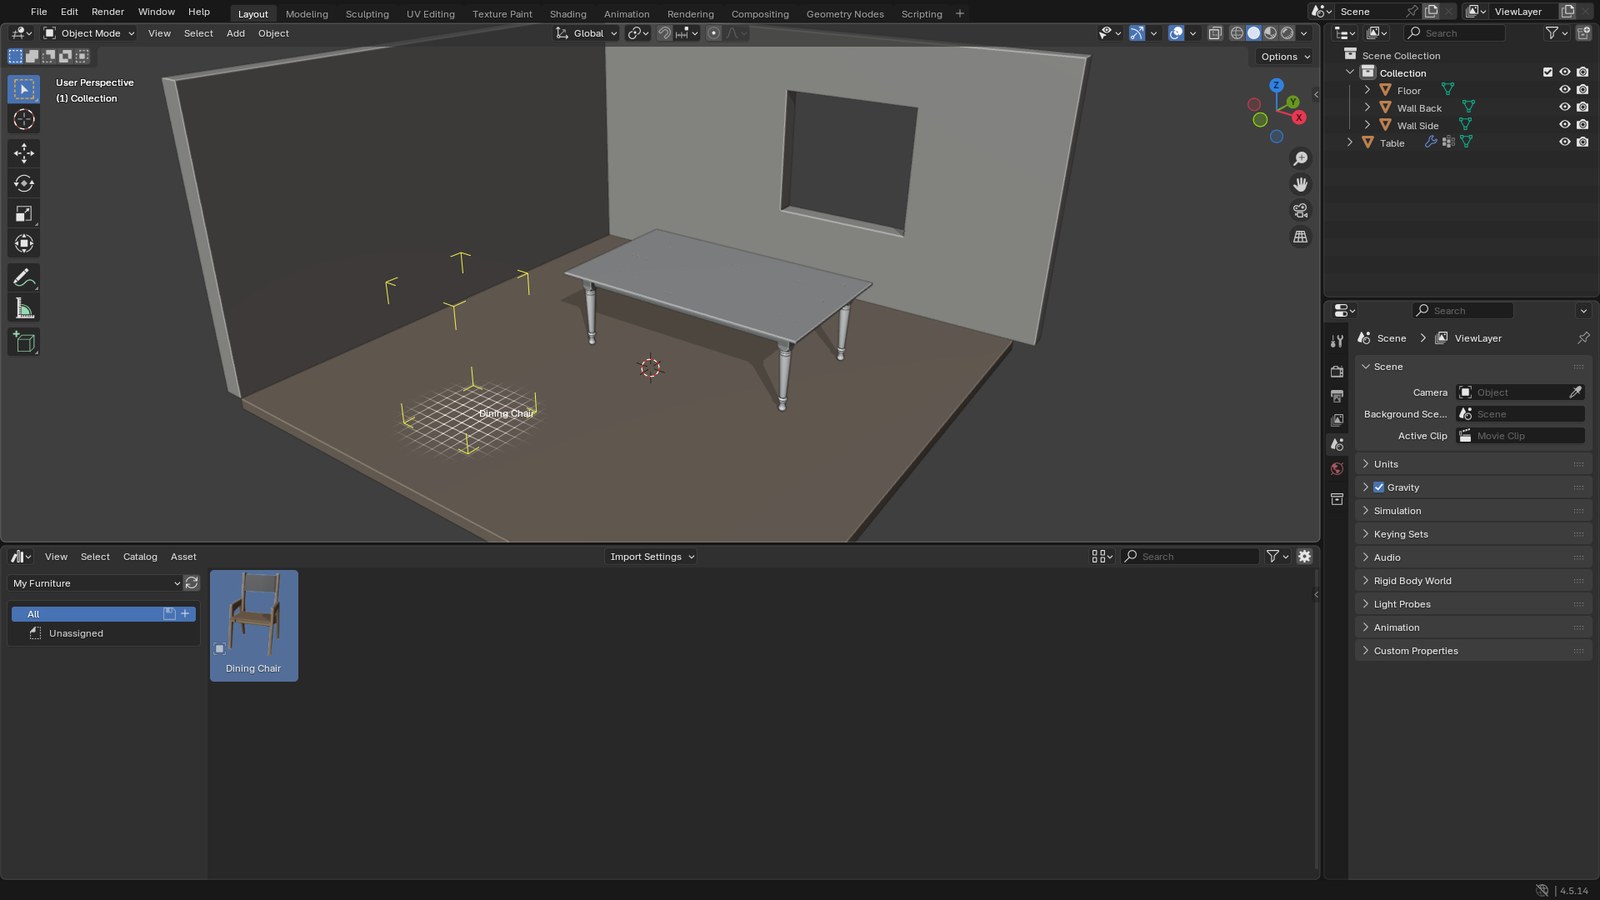This screenshot has height=900, width=1600.
Task: Refresh the My Furniture asset library
Action: (x=192, y=583)
